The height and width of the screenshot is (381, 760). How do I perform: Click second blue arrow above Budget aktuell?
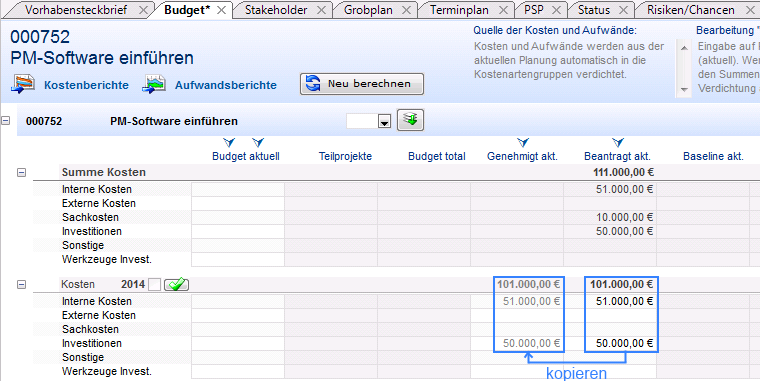tap(258, 143)
